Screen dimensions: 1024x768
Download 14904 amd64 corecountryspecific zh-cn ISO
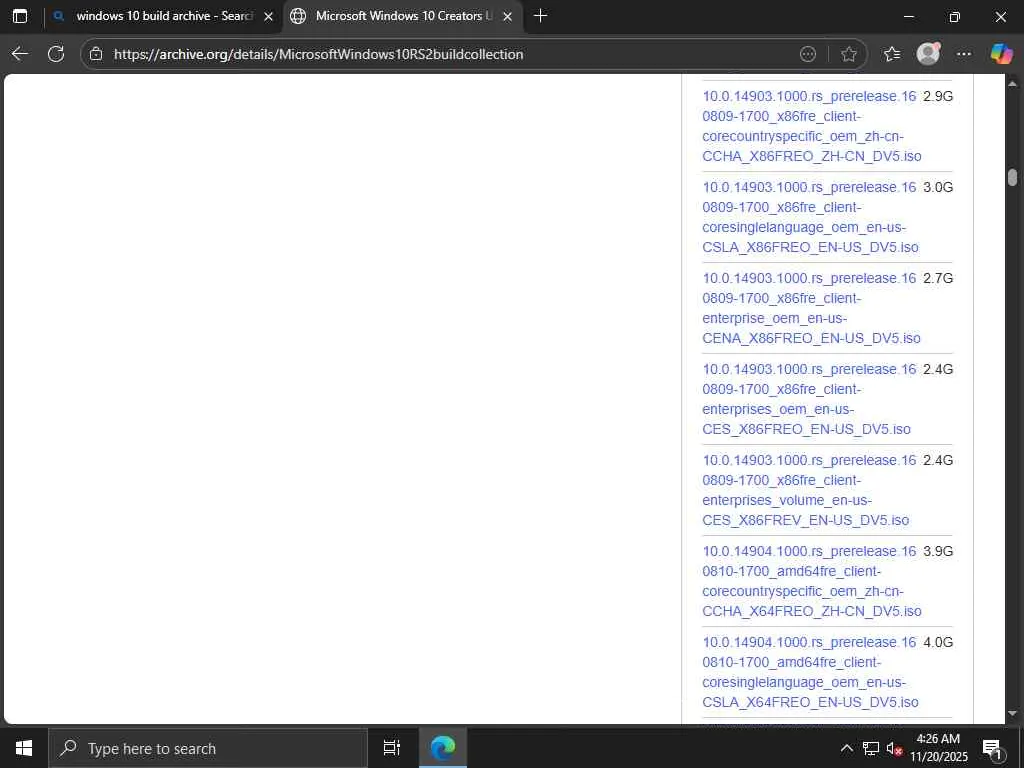[812, 581]
